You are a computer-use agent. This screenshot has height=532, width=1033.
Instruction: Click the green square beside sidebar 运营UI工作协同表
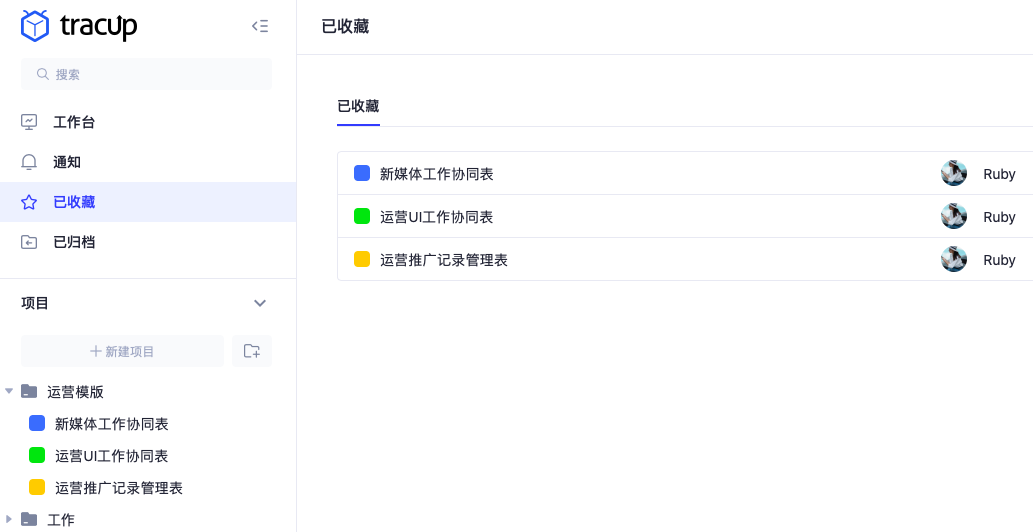(x=37, y=455)
